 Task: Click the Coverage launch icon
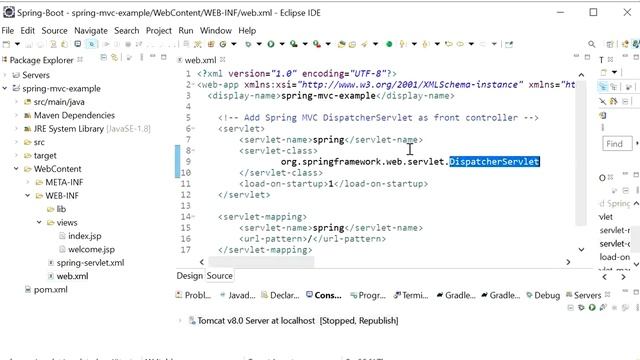294,44
